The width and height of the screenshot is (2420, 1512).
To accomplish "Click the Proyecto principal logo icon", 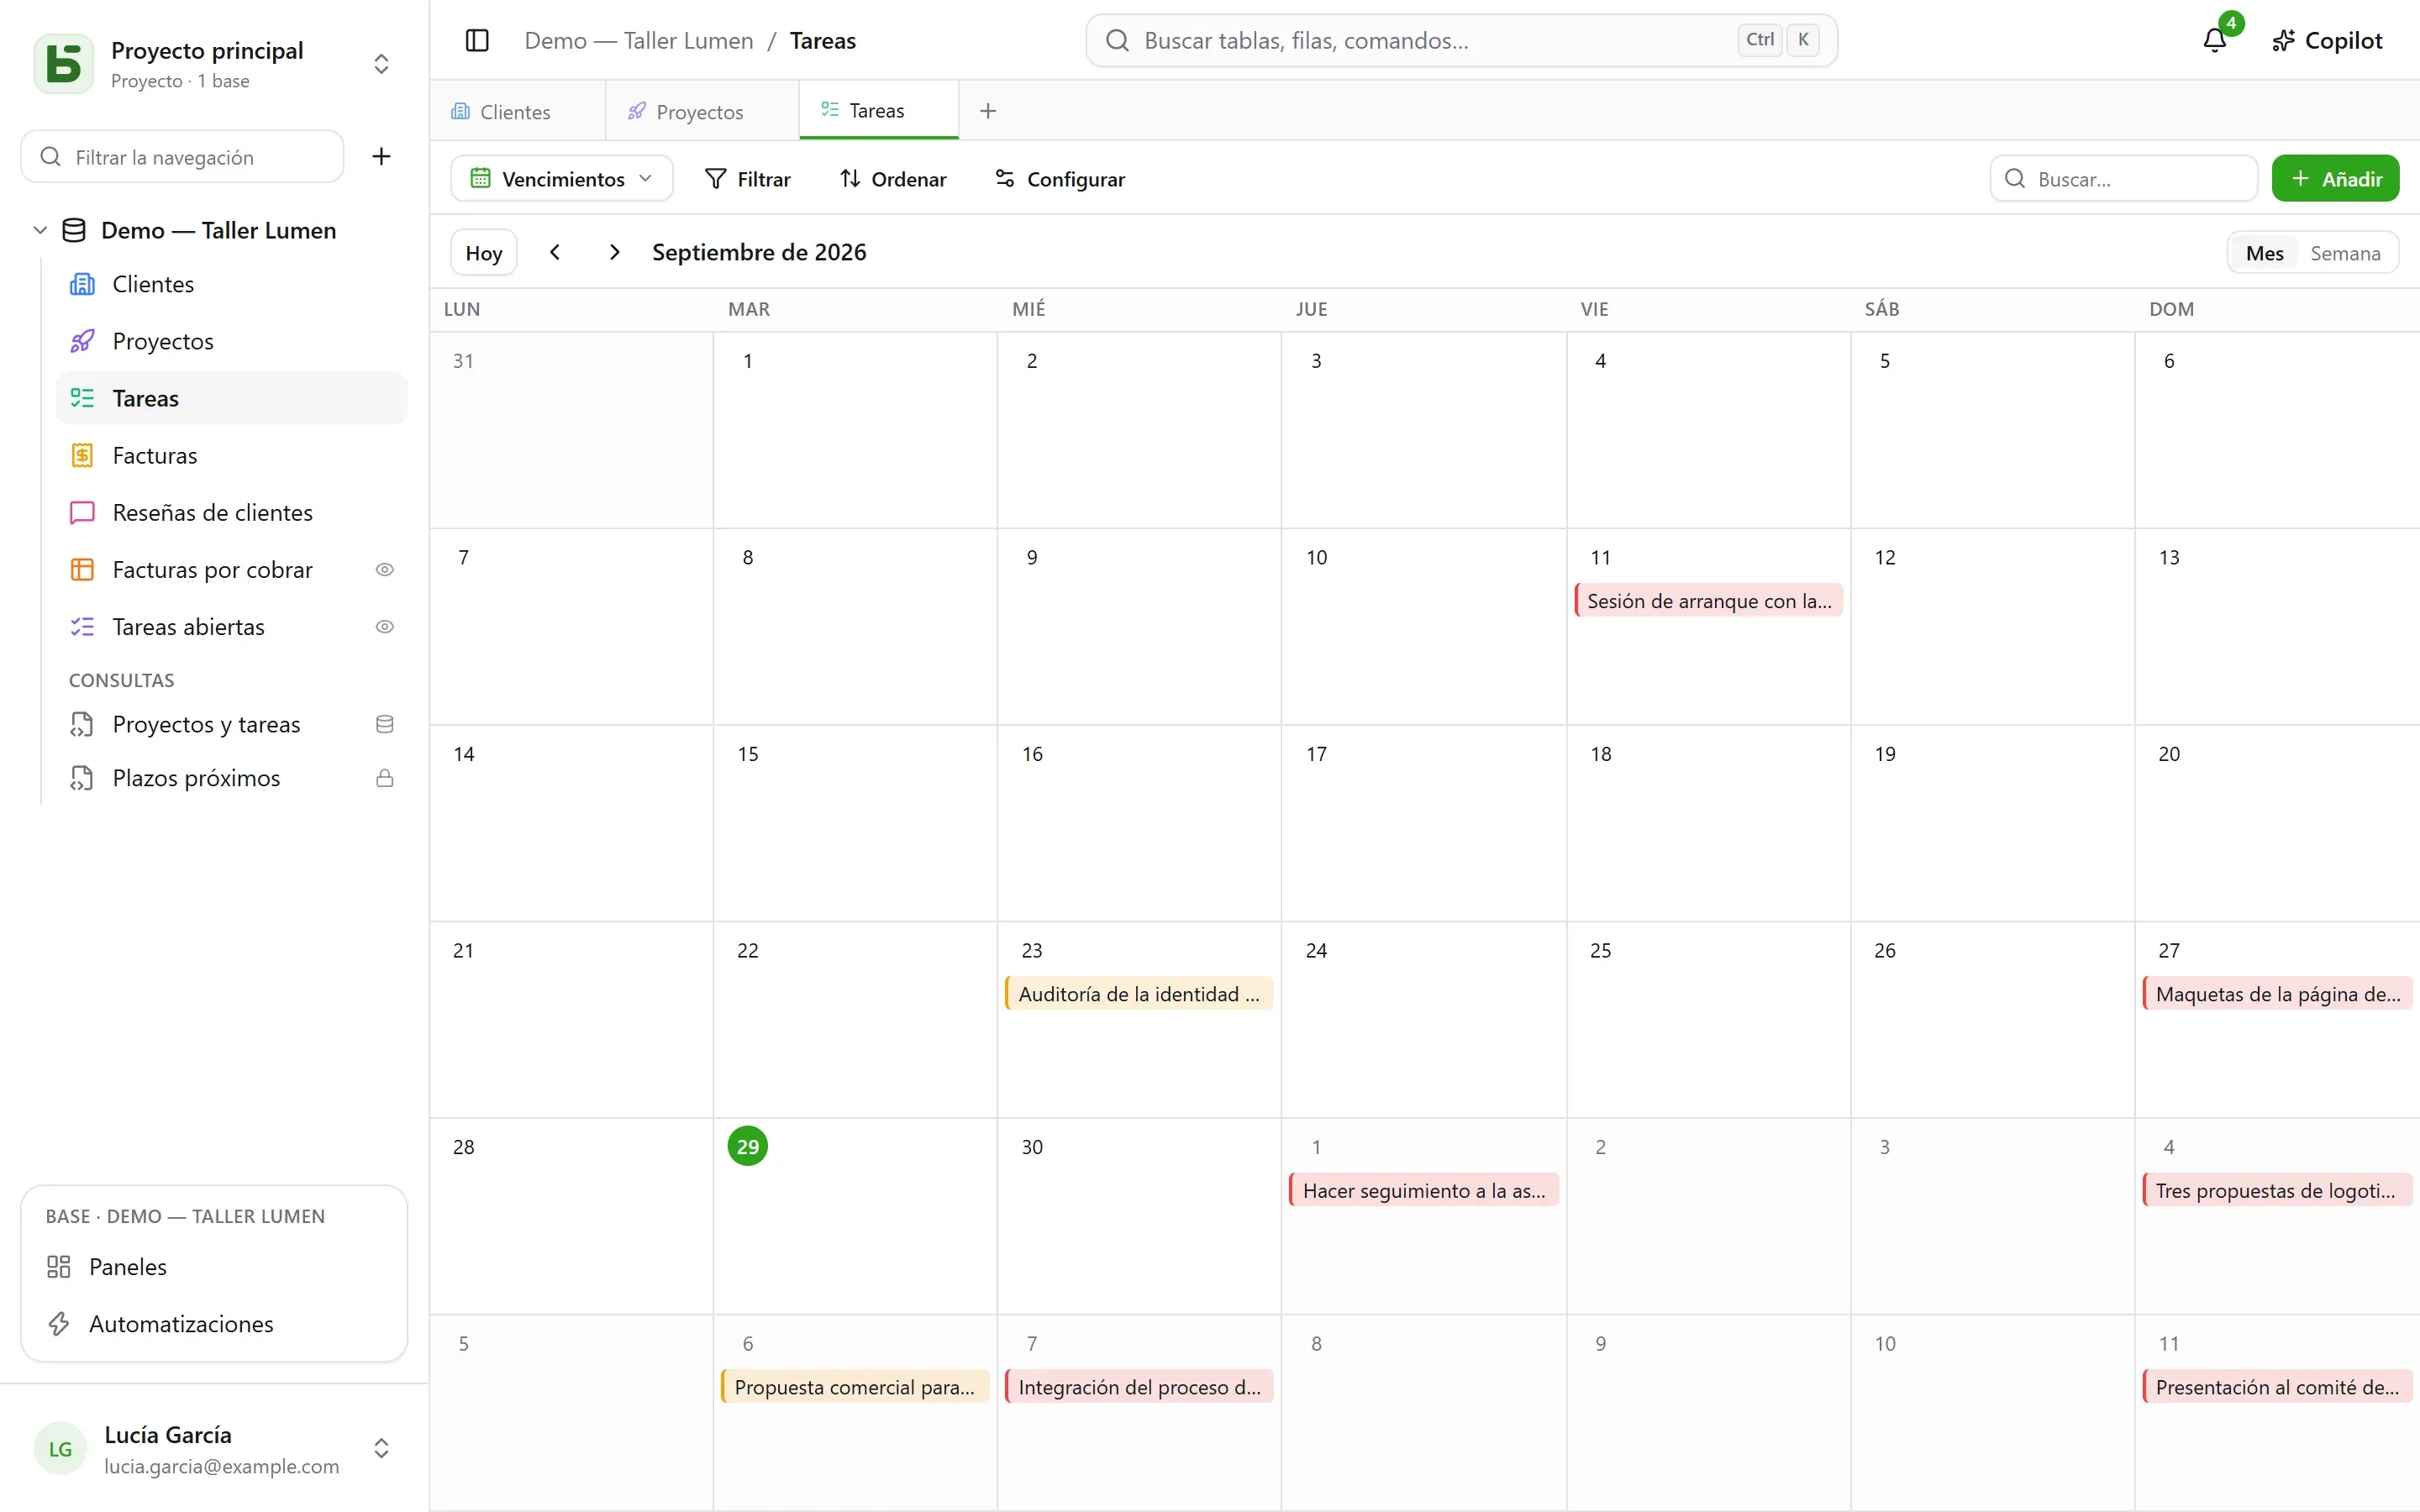I will pos(64,64).
